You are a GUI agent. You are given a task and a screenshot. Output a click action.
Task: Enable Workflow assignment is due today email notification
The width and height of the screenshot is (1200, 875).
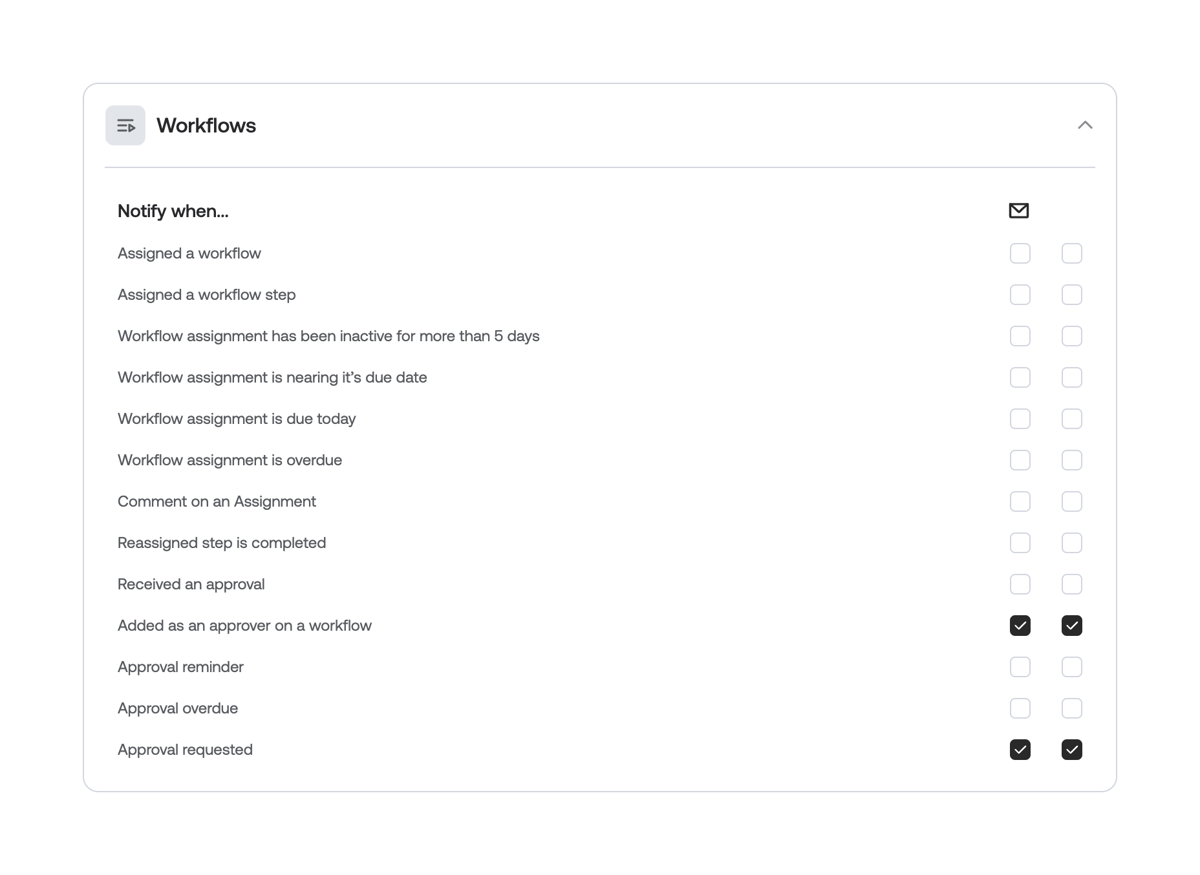1019,418
